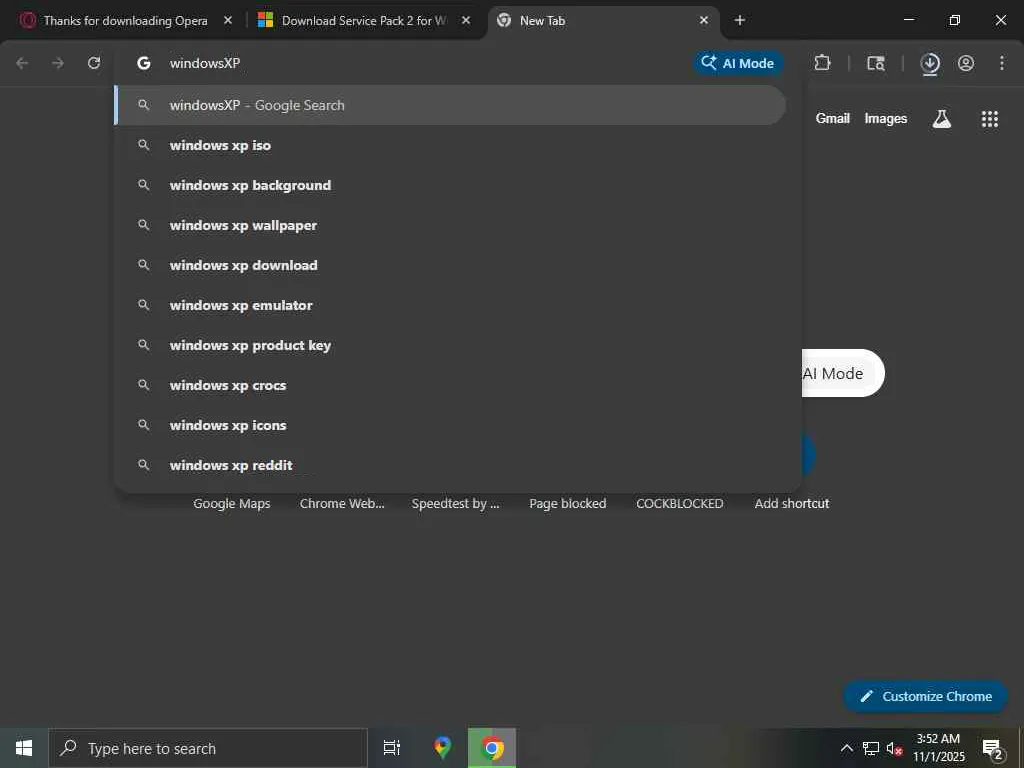Screen dimensions: 1024x768
Task: Open Google Maps taskbar icon
Action: (443, 748)
